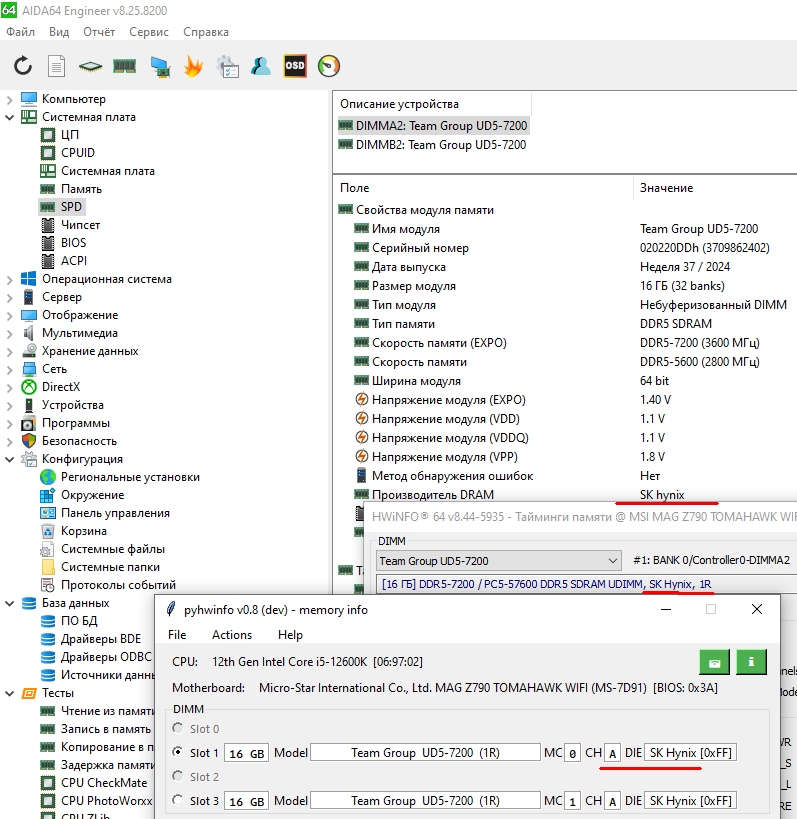Open the Actions menu in pyhwinfo
797x819 pixels.
(x=232, y=635)
